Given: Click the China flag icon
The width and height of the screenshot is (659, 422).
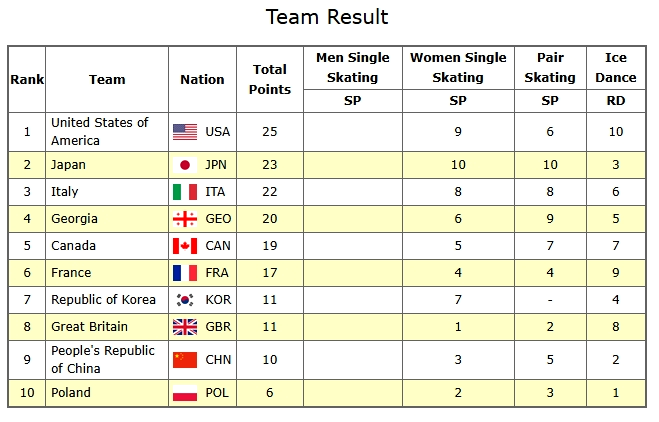Looking at the screenshot, I should (185, 360).
